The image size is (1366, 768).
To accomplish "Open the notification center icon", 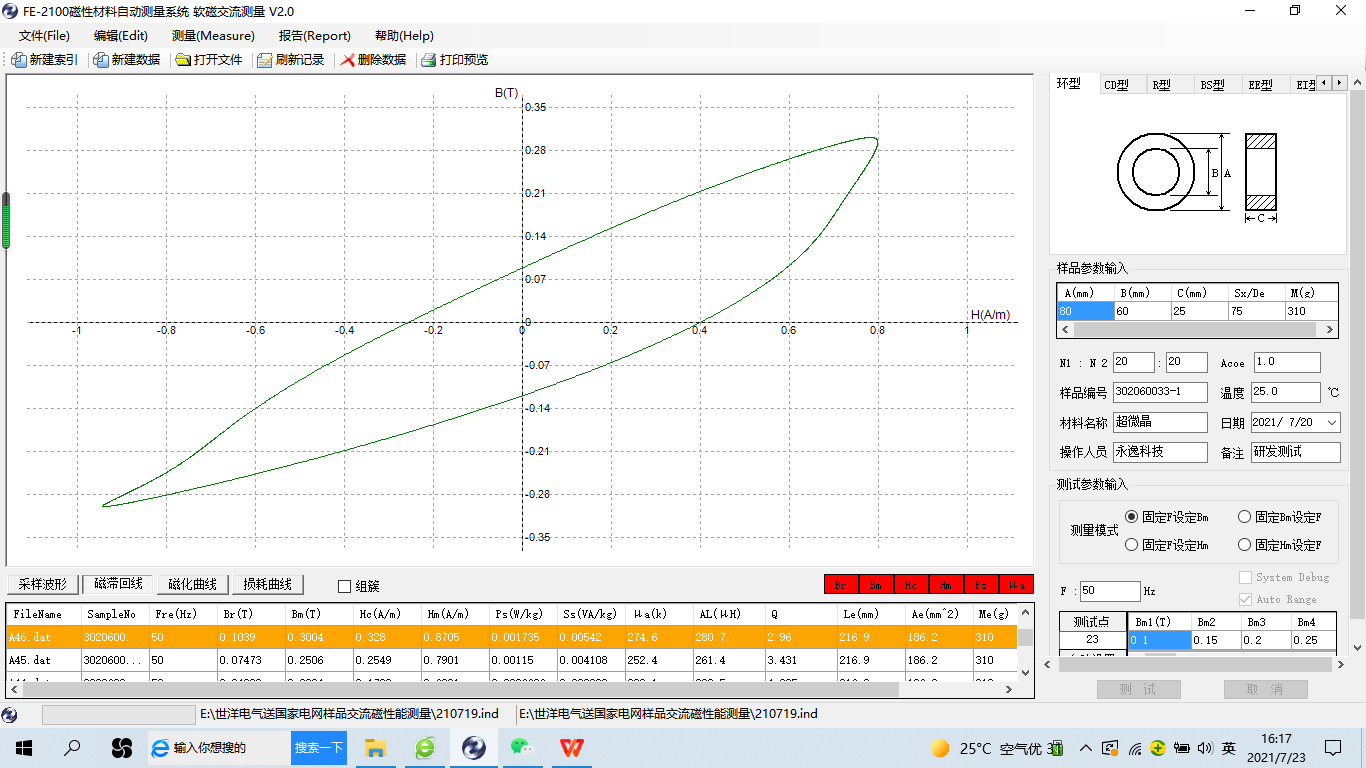I will [x=1333, y=748].
